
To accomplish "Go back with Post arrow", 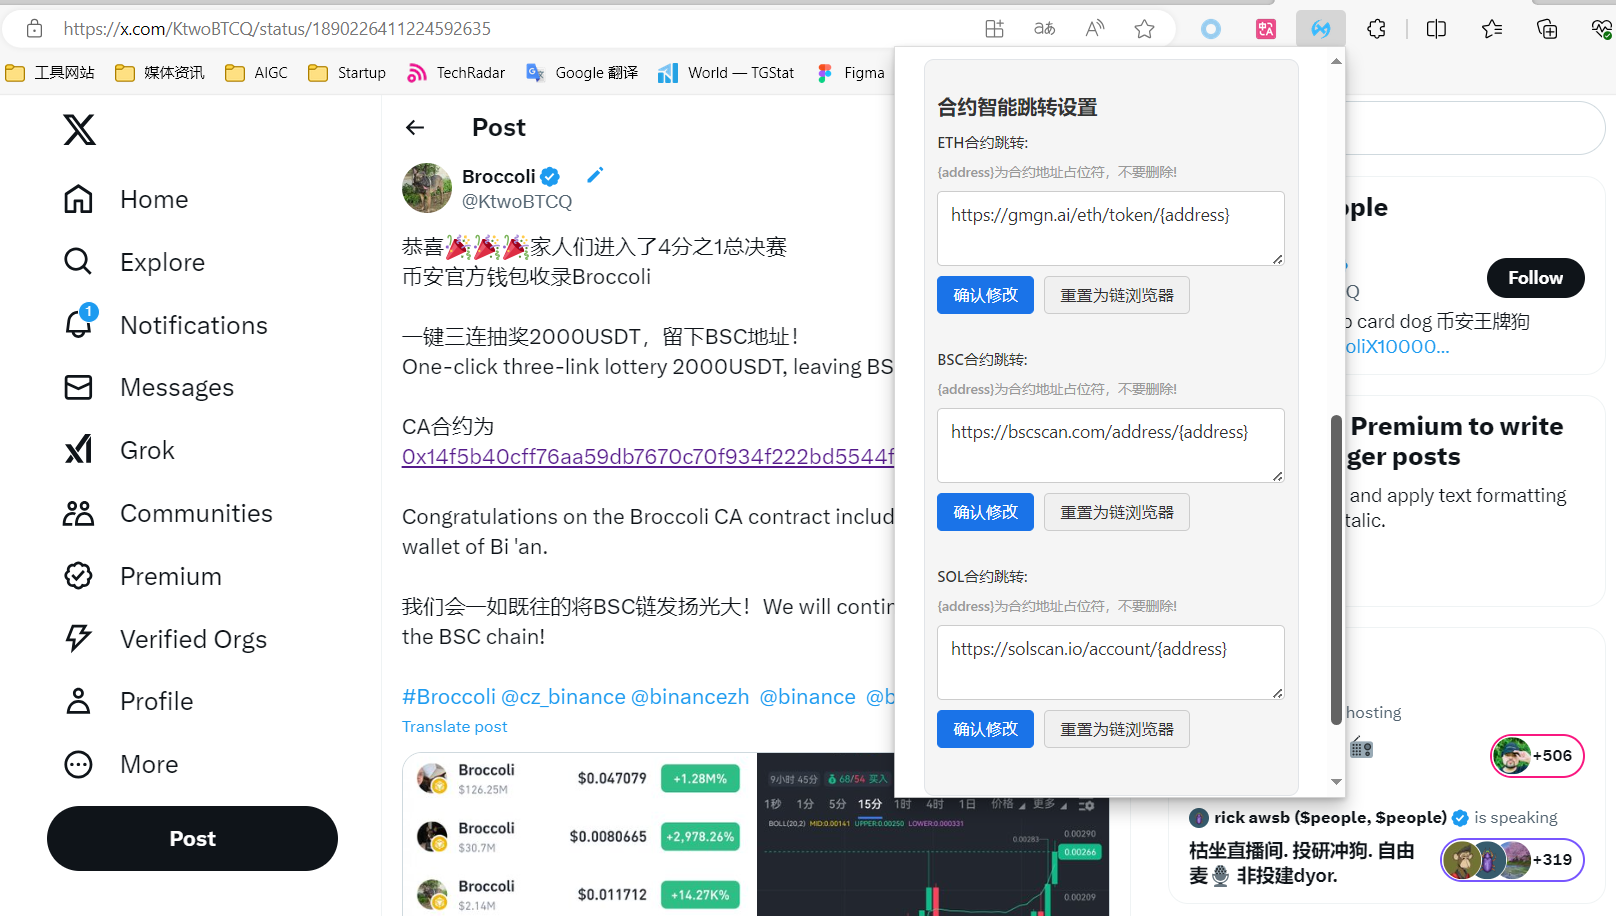I will 415,127.
